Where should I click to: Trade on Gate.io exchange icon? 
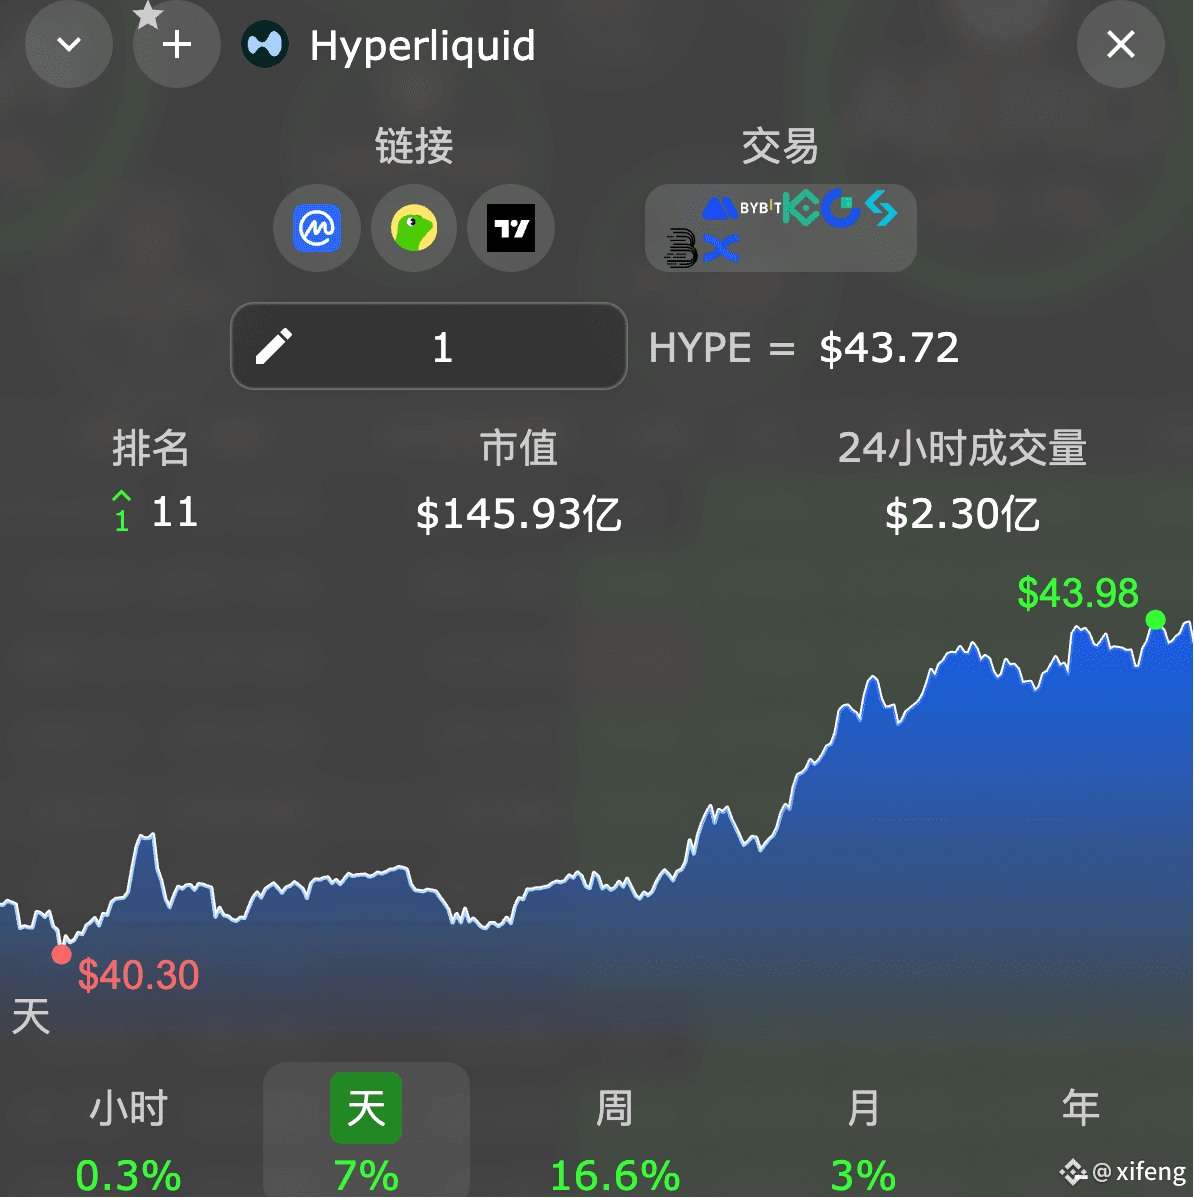[842, 207]
